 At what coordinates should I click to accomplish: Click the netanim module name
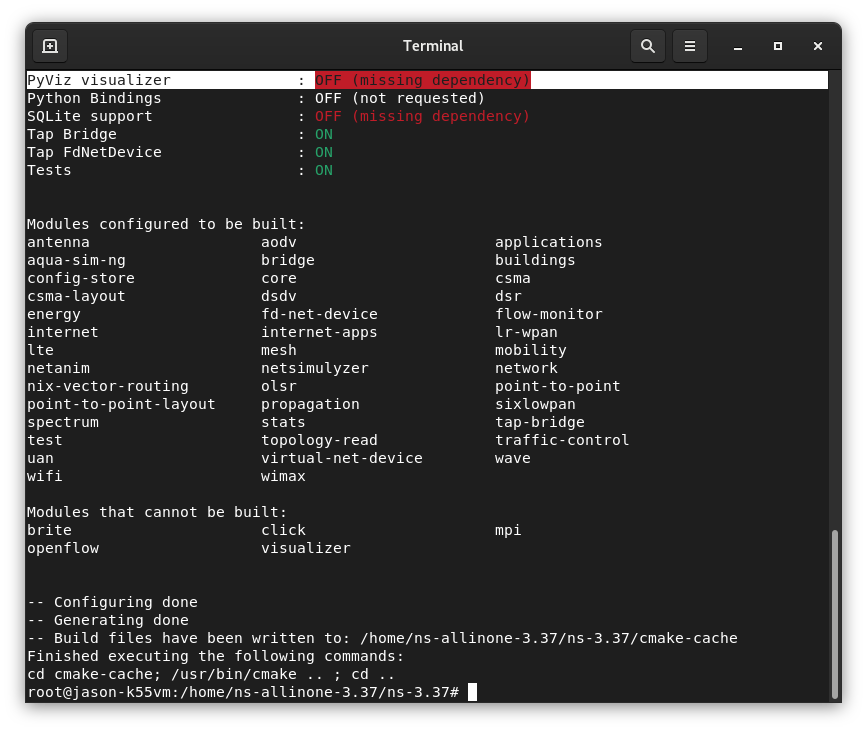coord(58,368)
